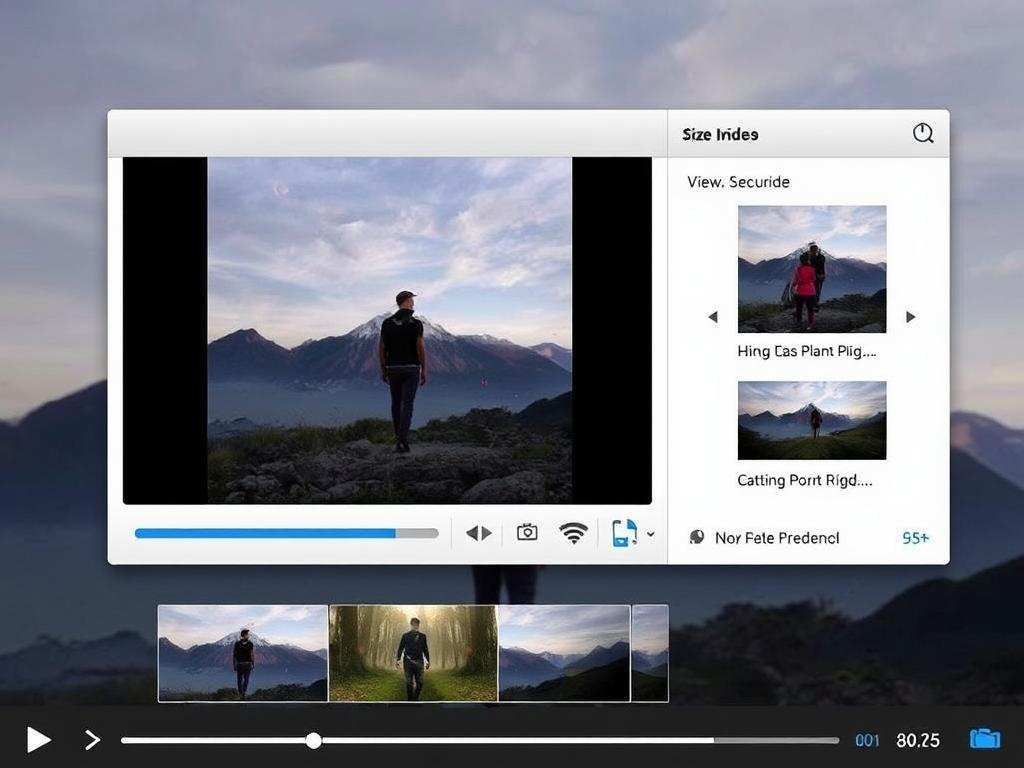
Task: Click the previous arrow left of sidebar thumbnail
Action: 713,317
